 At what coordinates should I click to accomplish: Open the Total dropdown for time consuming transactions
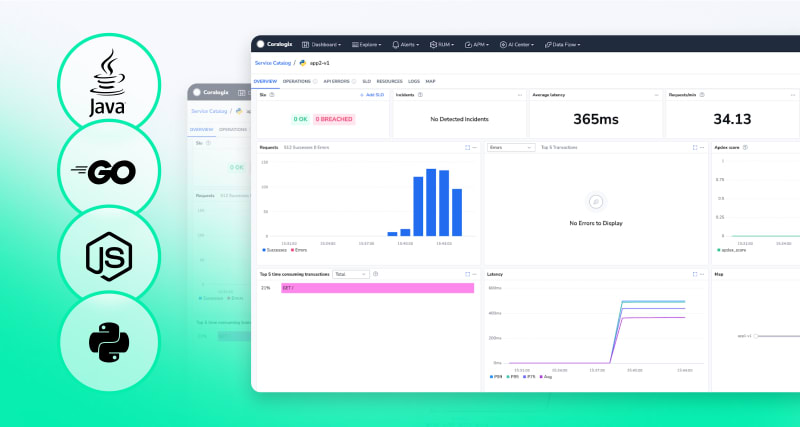click(x=350, y=273)
